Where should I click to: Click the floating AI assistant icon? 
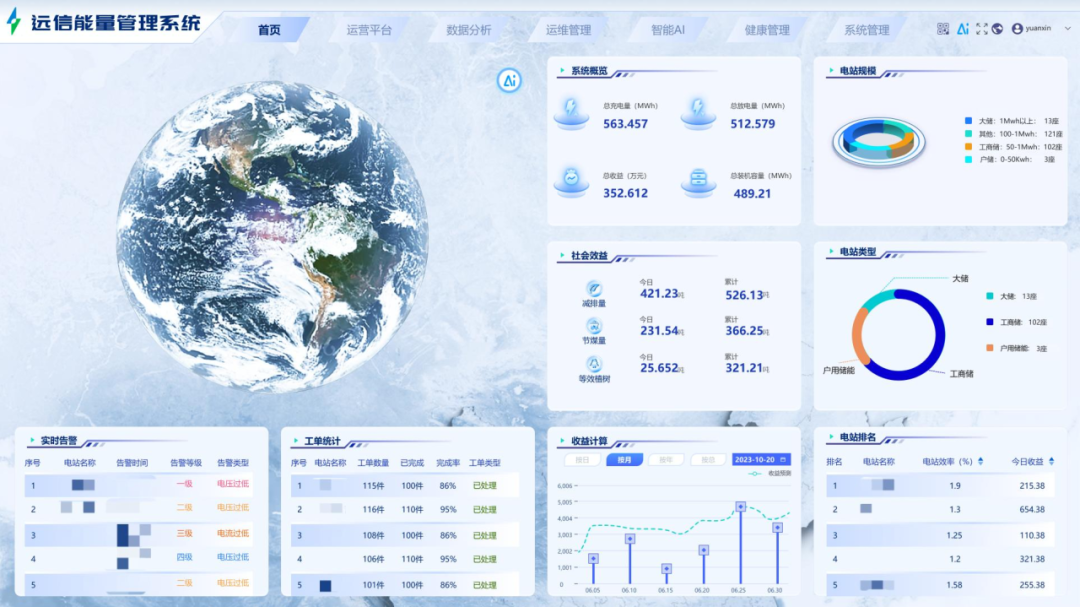510,81
